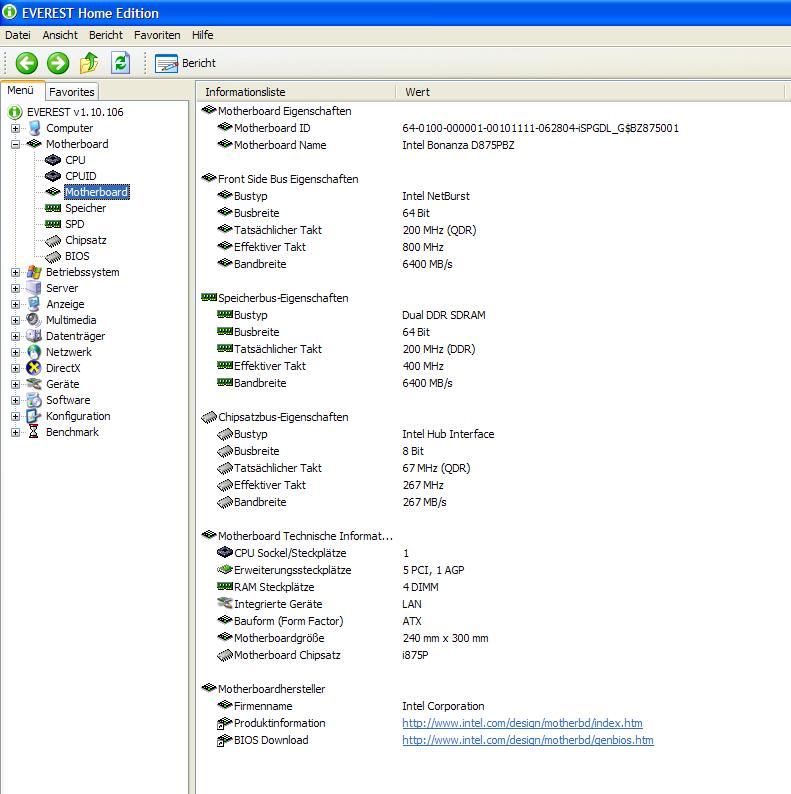This screenshot has width=791, height=794.
Task: Click the Computer icon in the tree
Action: tap(34, 128)
